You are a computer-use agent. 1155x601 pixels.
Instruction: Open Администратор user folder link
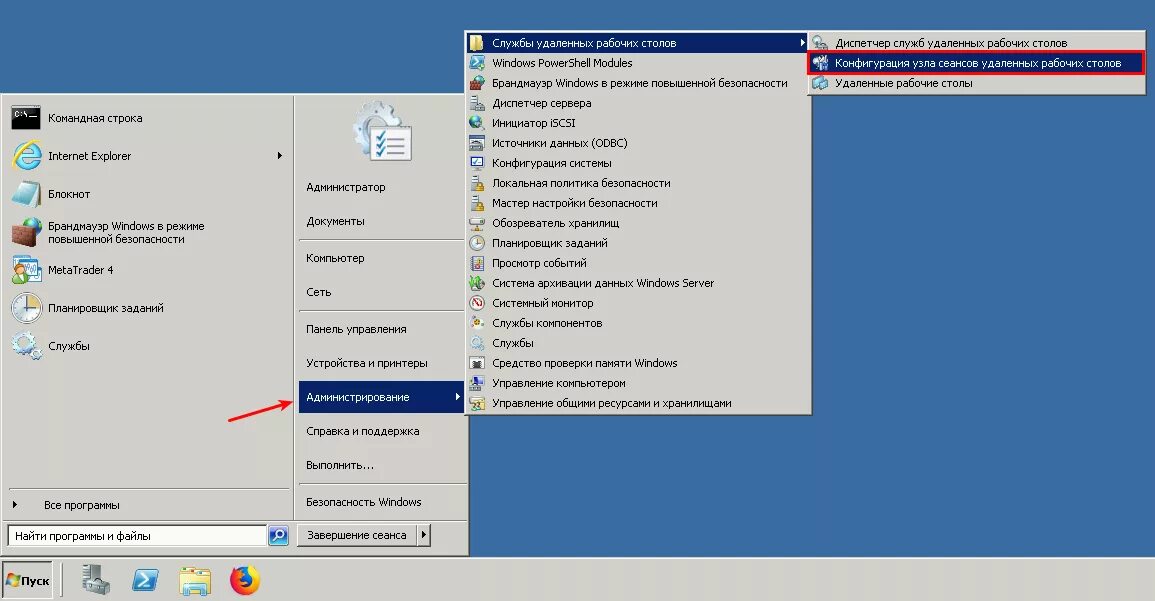point(345,187)
